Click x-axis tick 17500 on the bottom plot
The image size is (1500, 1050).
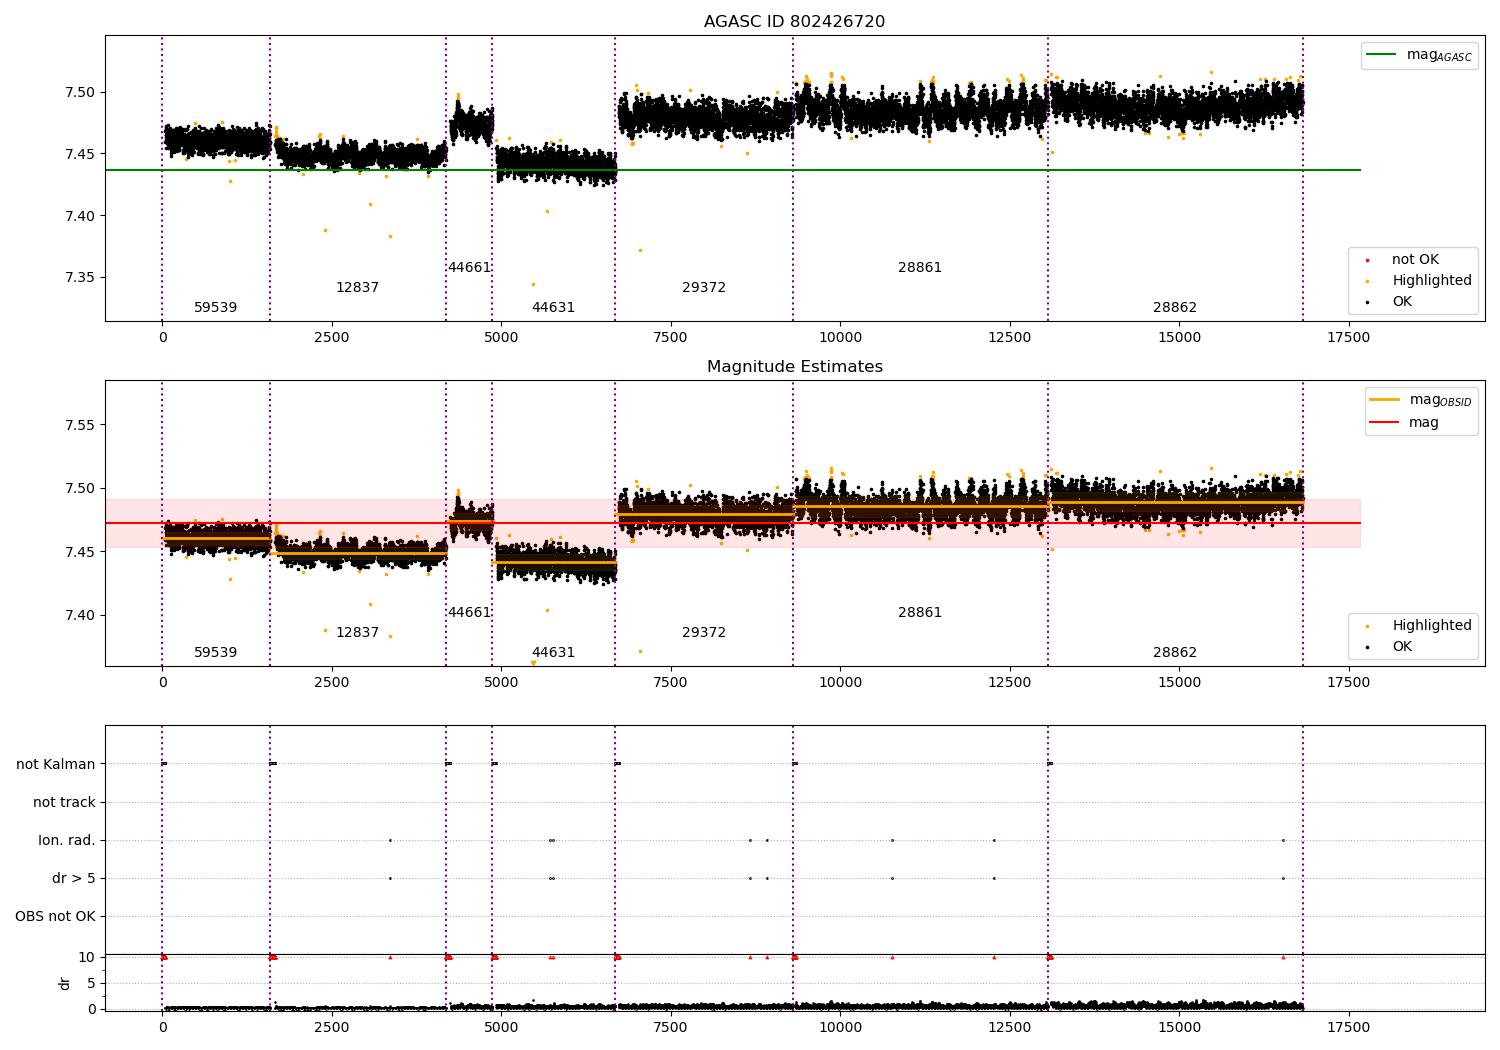pos(1348,1027)
